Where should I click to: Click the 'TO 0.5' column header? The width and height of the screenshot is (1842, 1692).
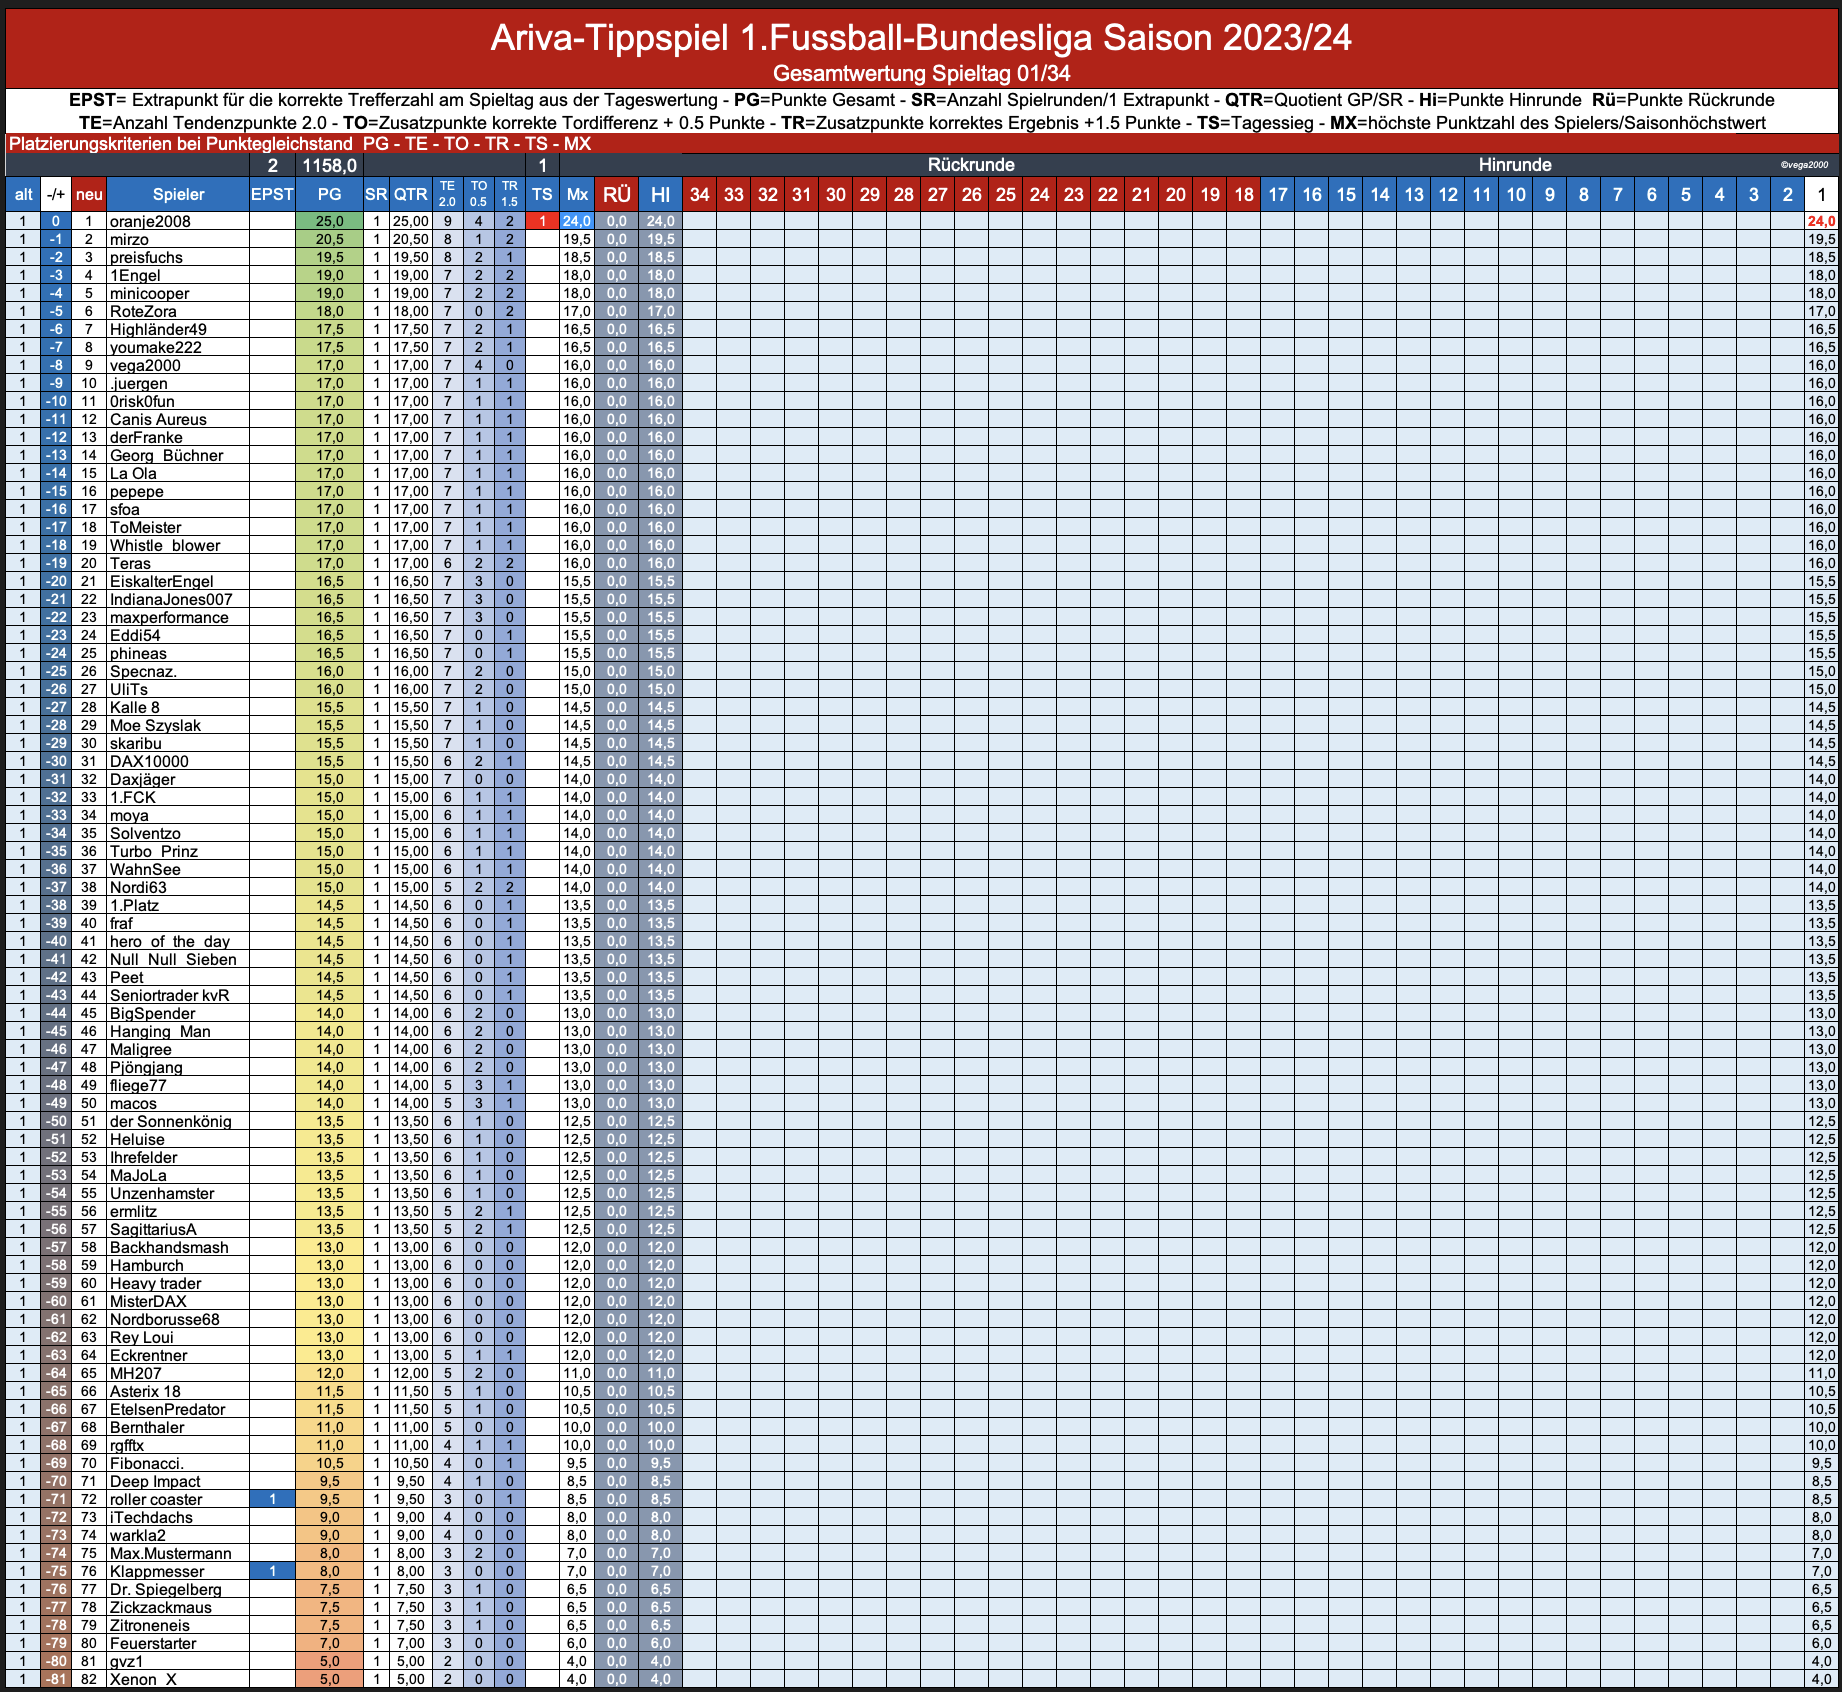pos(479,194)
